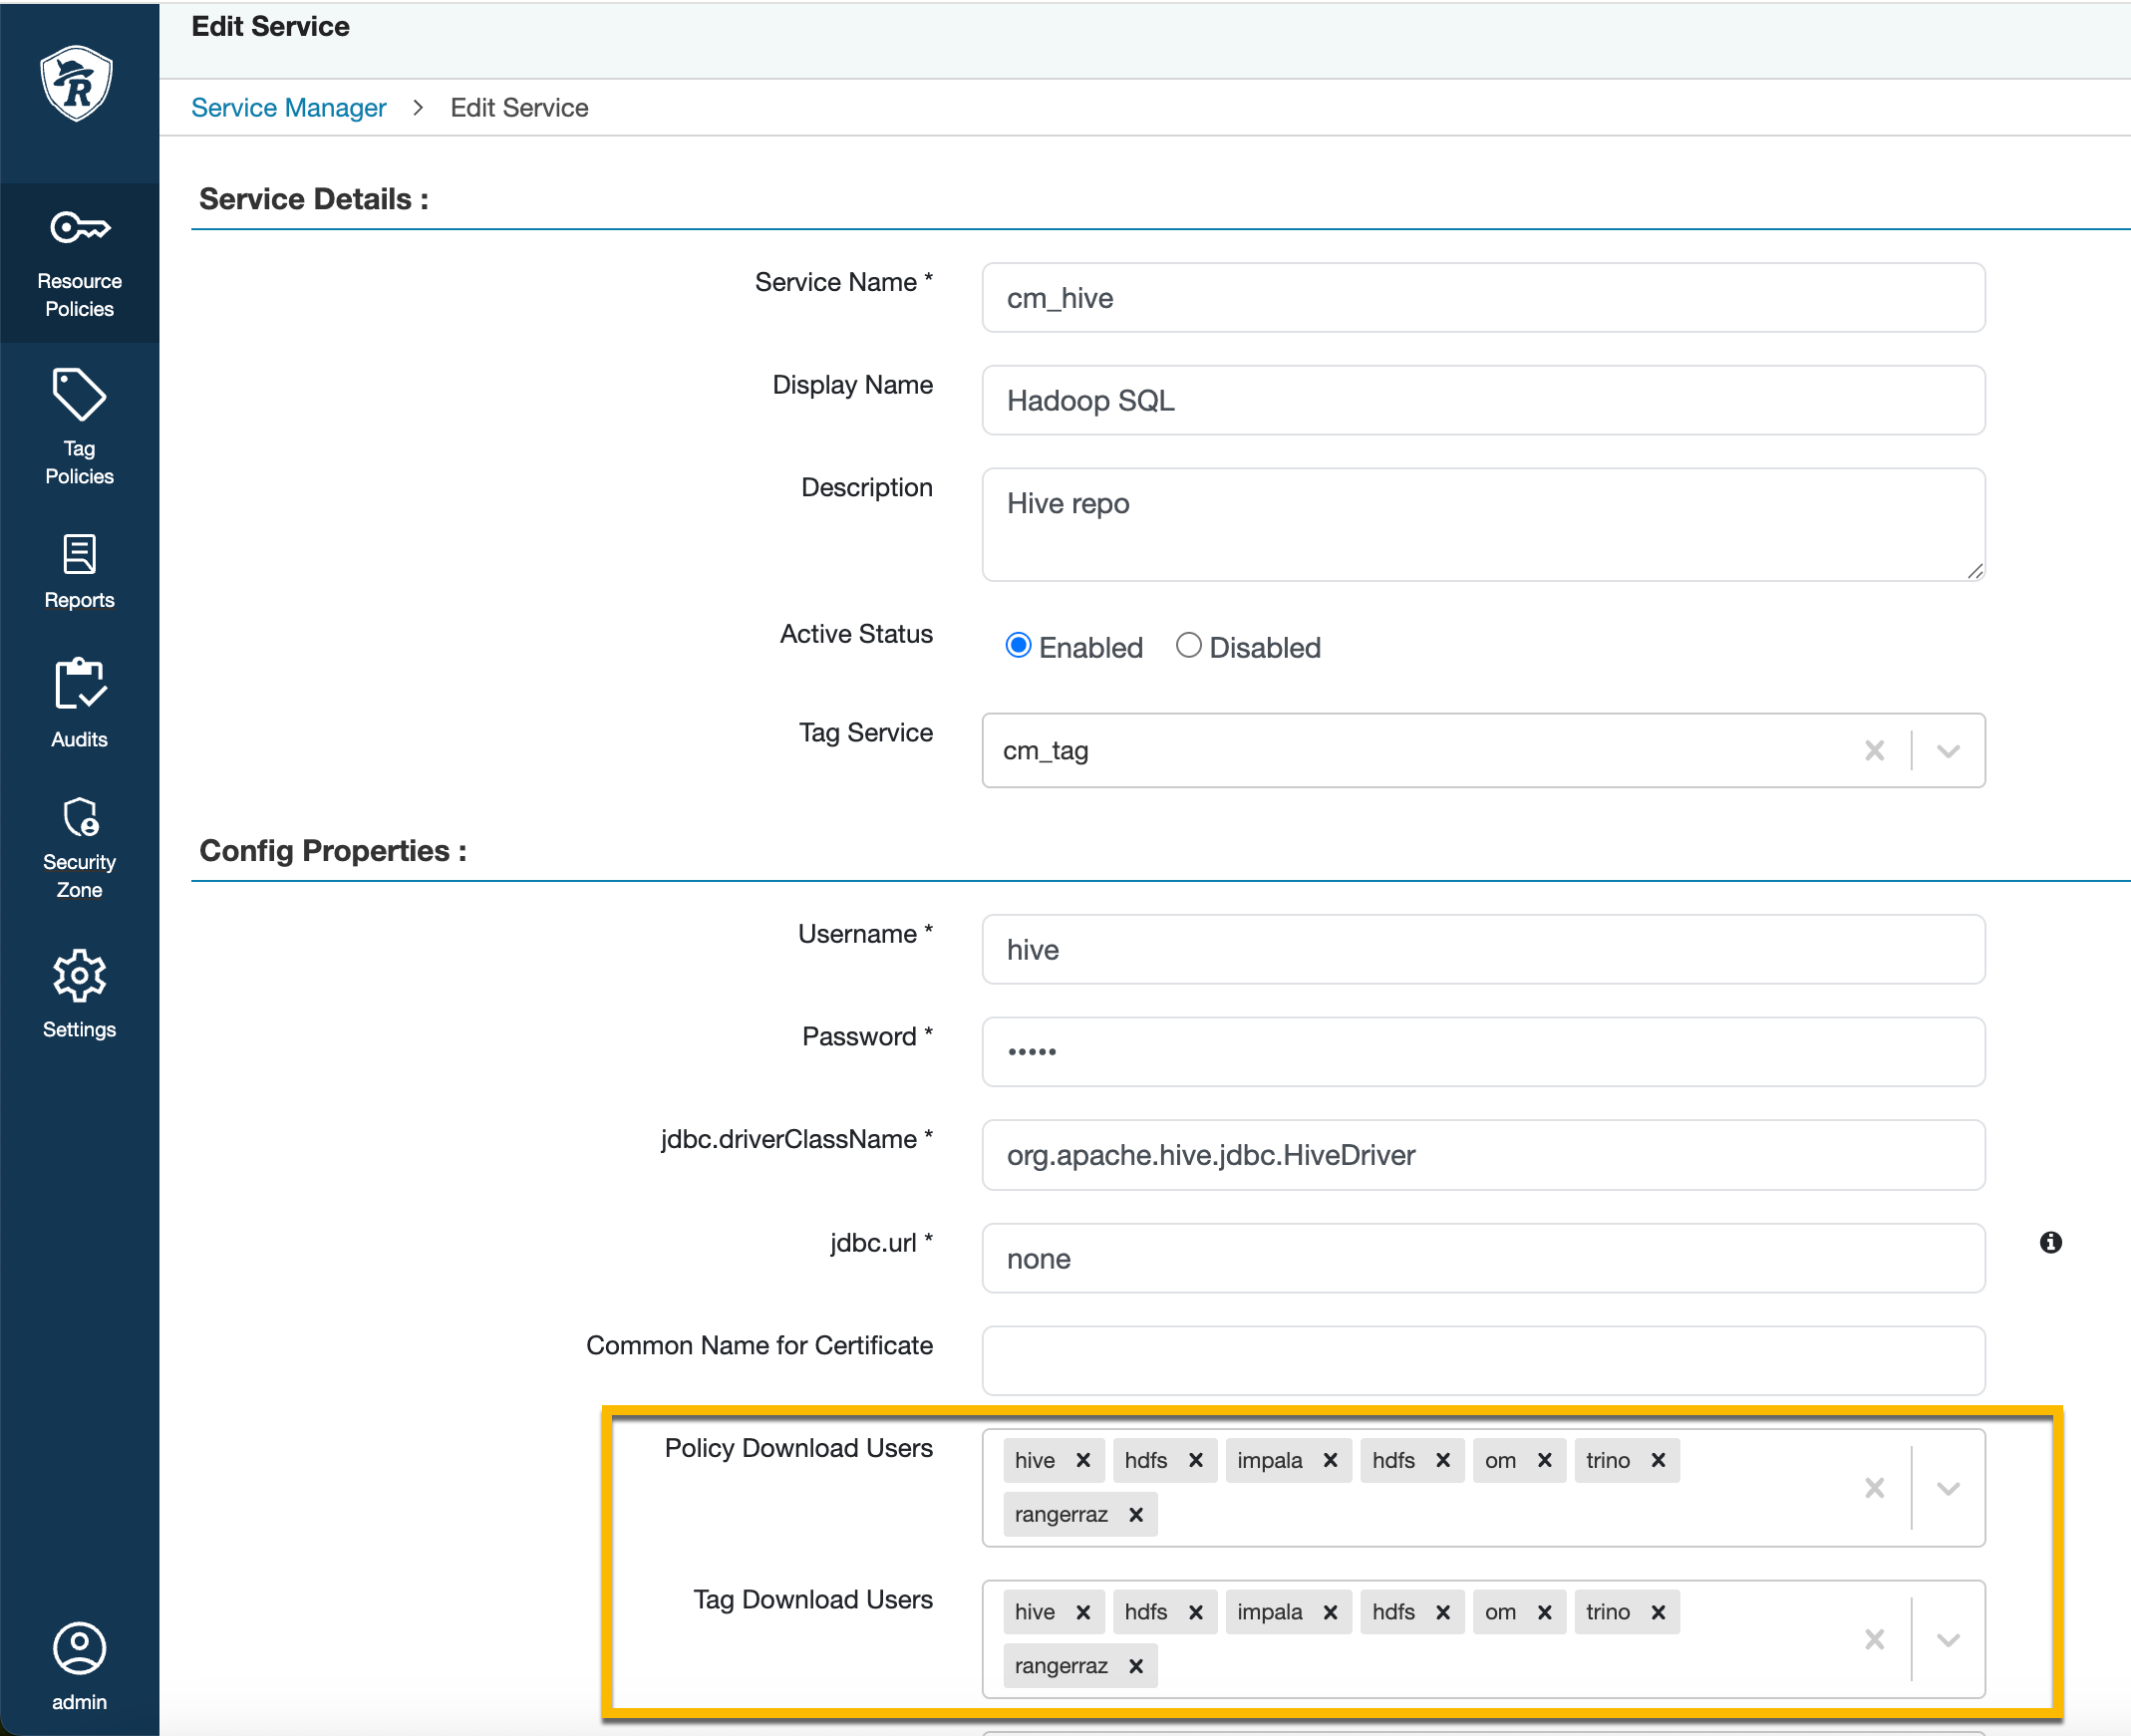Remove impala from Policy Download Users
Viewport: 2131px width, 1736px height.
click(1330, 1460)
